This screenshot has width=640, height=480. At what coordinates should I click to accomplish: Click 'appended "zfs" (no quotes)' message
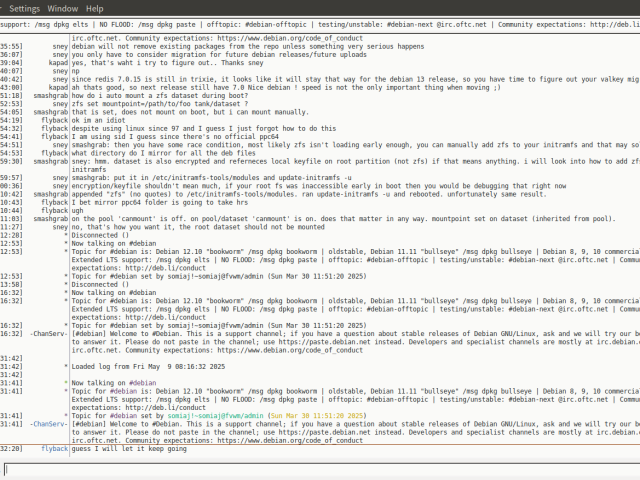tap(309, 194)
